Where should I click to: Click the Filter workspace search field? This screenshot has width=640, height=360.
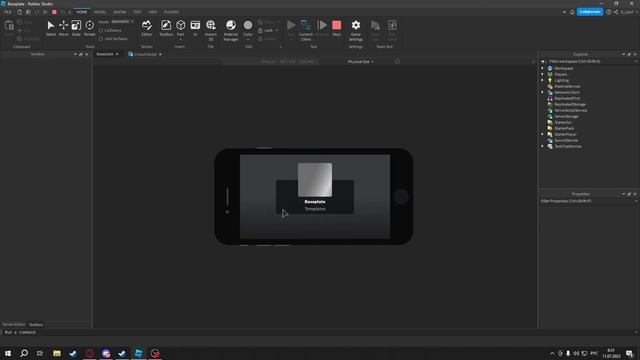point(589,62)
